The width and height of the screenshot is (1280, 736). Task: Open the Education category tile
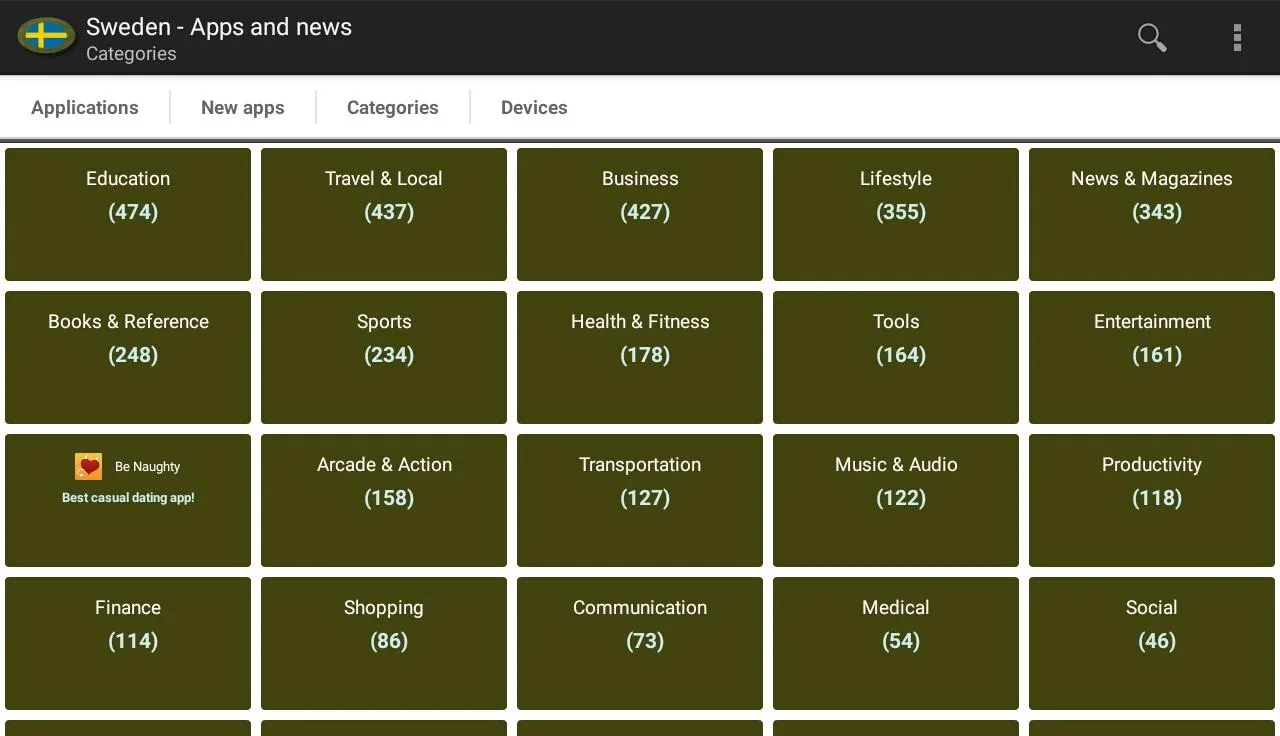click(128, 214)
